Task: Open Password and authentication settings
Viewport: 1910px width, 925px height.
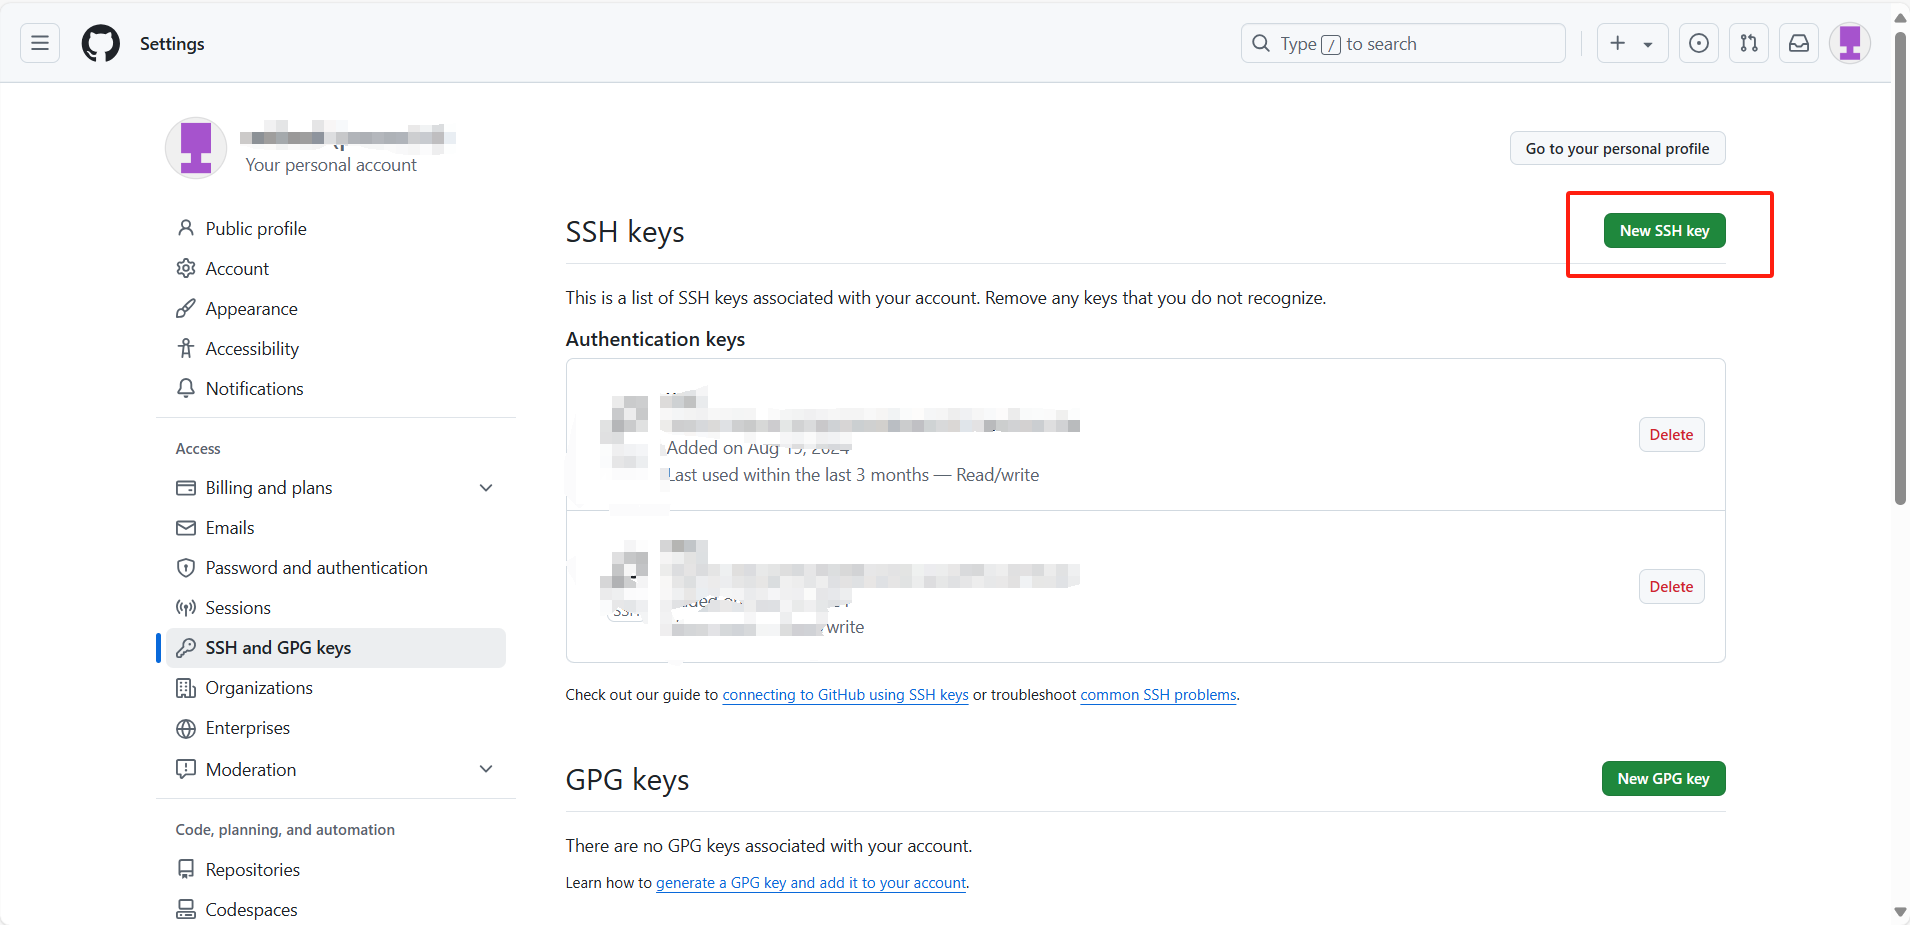Action: pos(316,568)
